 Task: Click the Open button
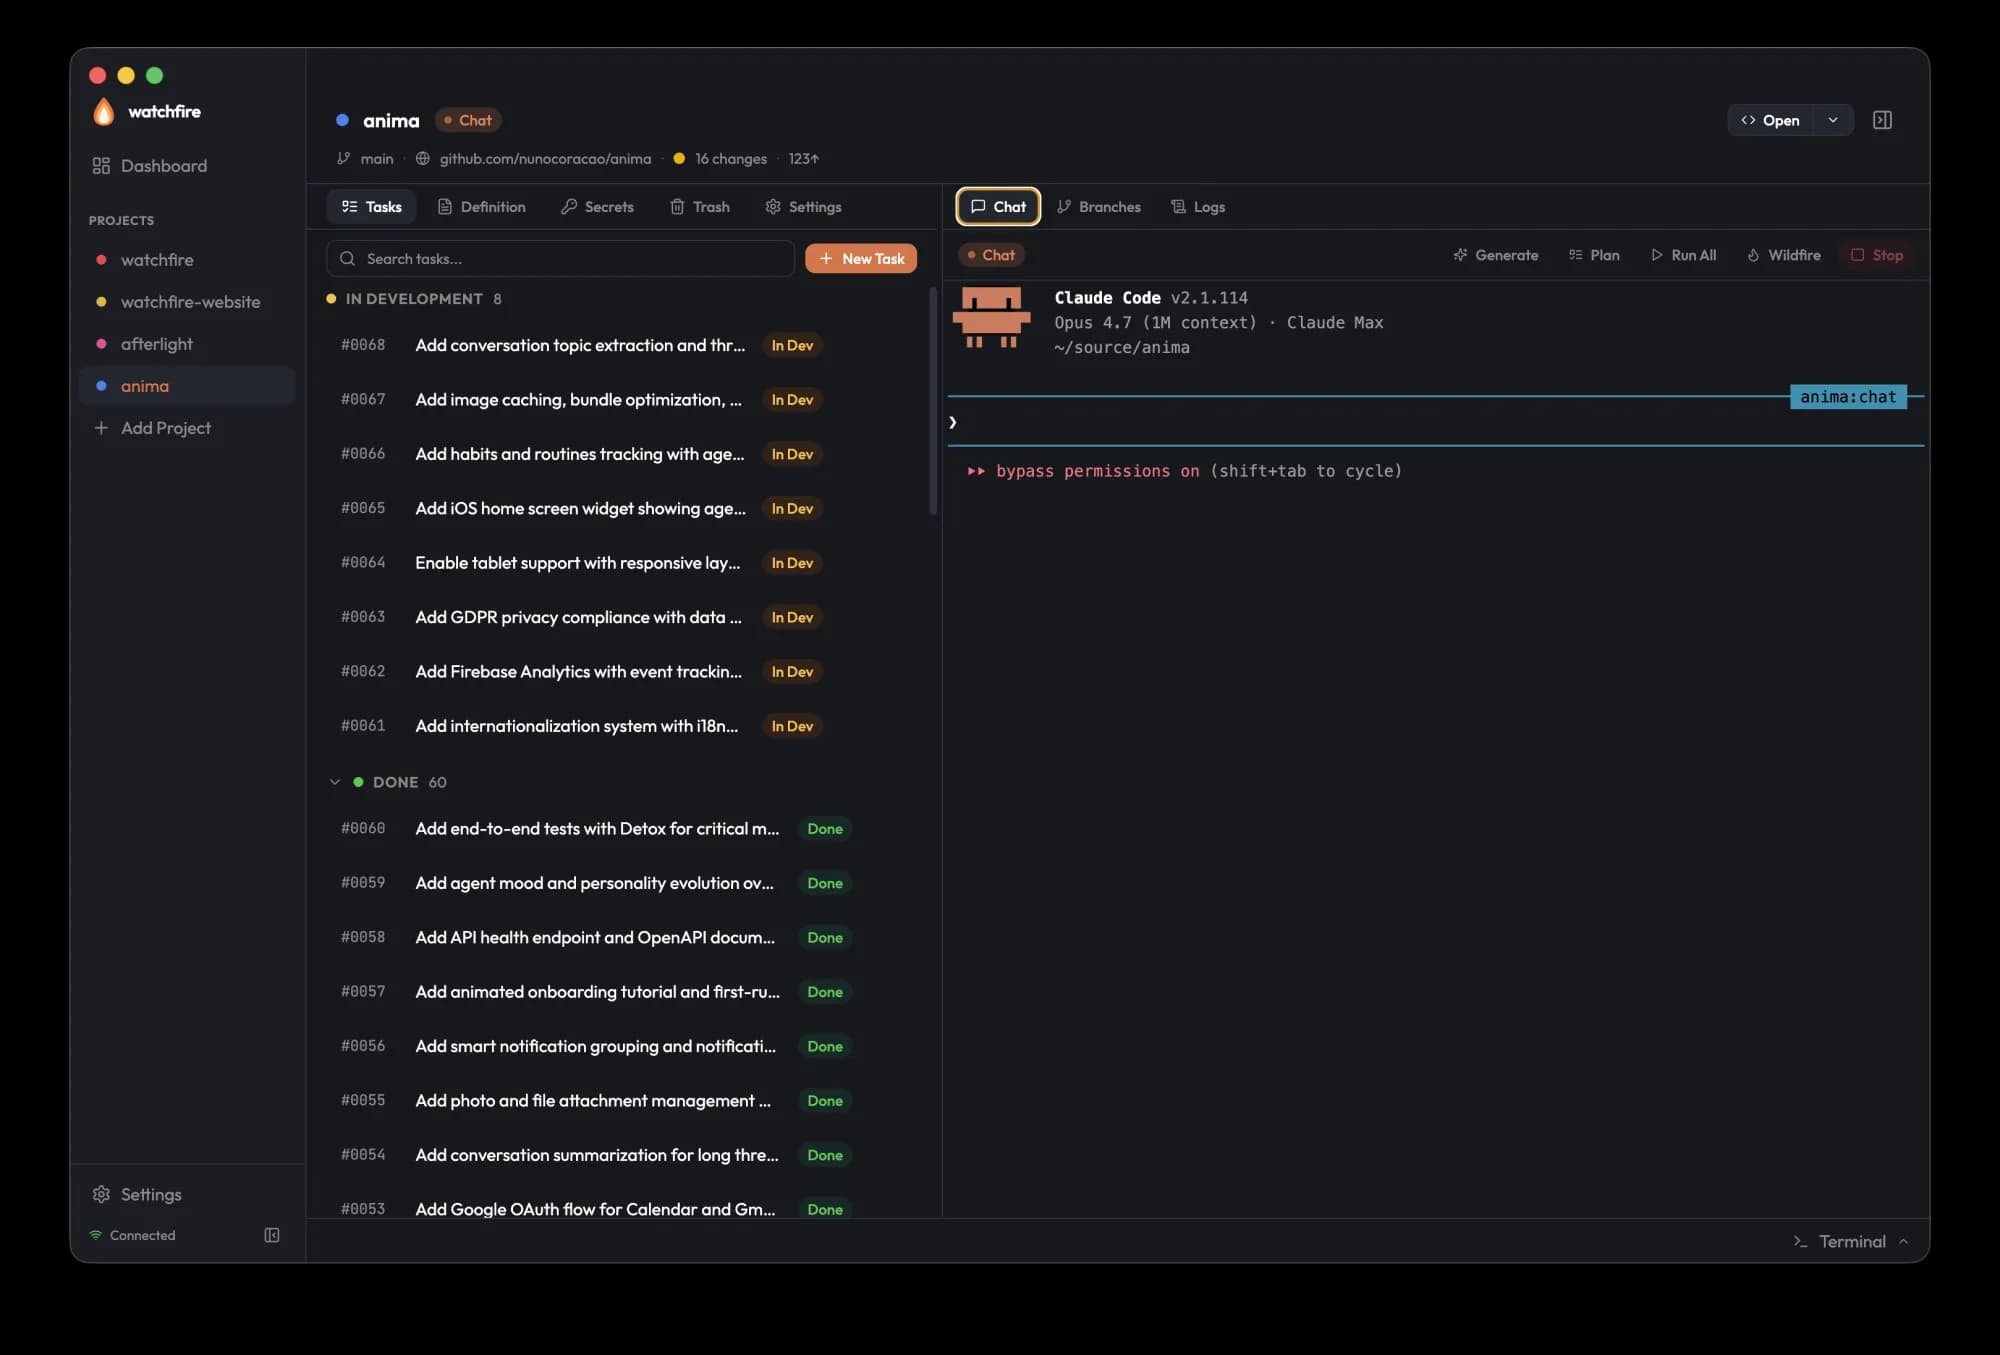pos(1770,120)
